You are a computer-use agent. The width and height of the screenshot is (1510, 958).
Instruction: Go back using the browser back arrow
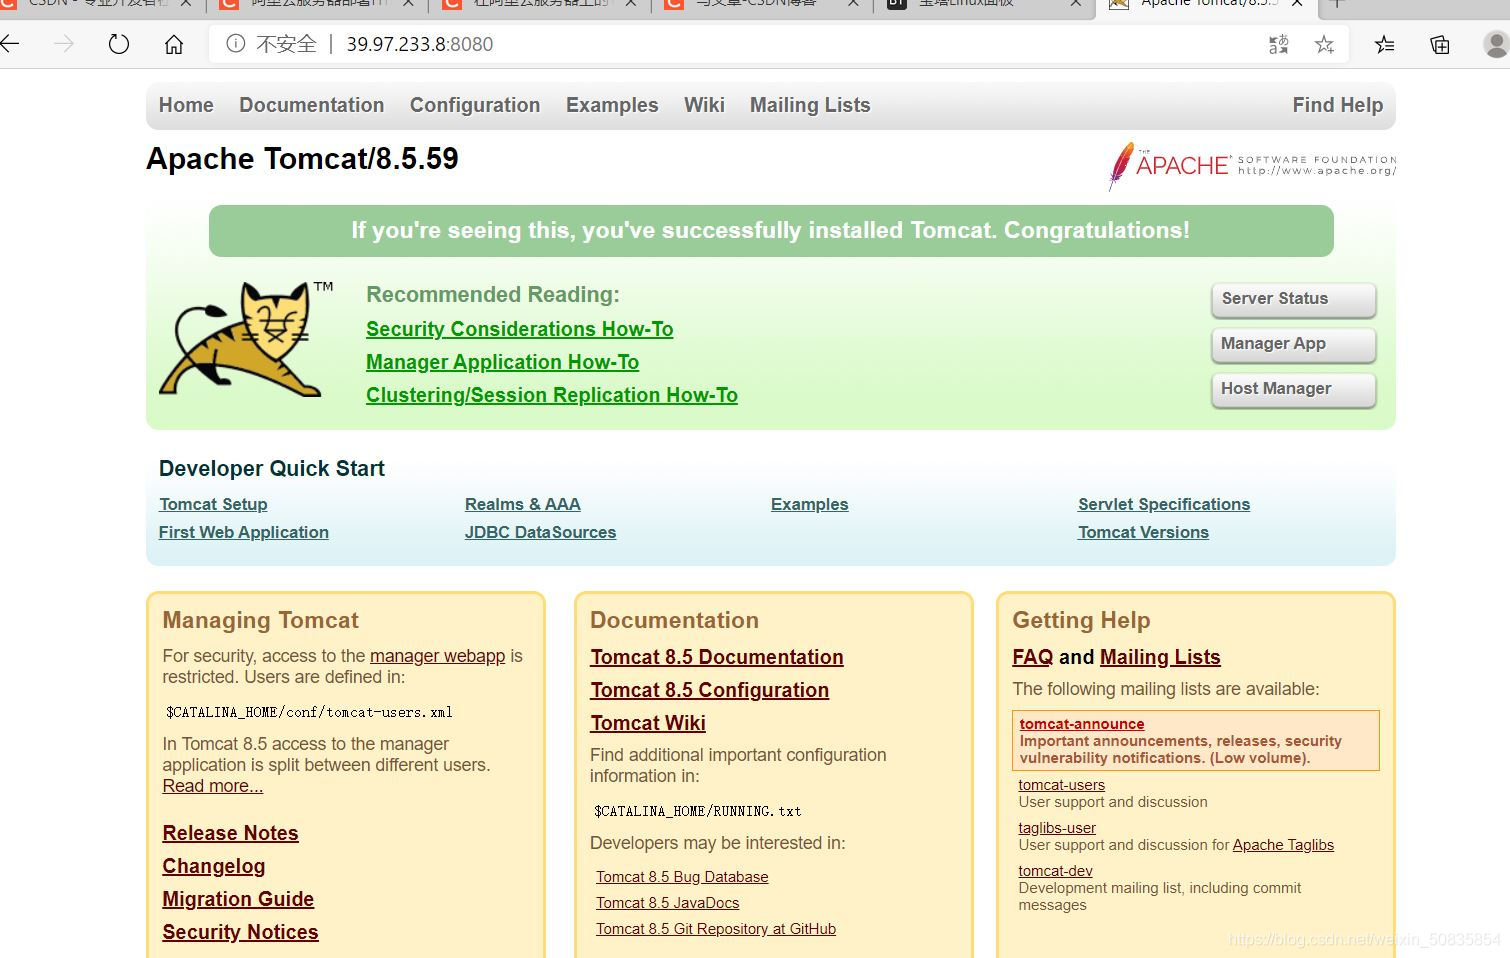pyautogui.click(x=10, y=44)
